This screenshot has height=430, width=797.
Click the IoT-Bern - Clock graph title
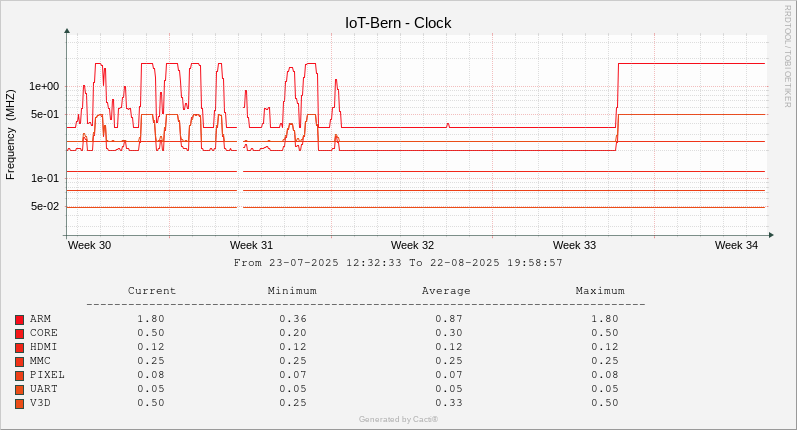[x=398, y=23]
